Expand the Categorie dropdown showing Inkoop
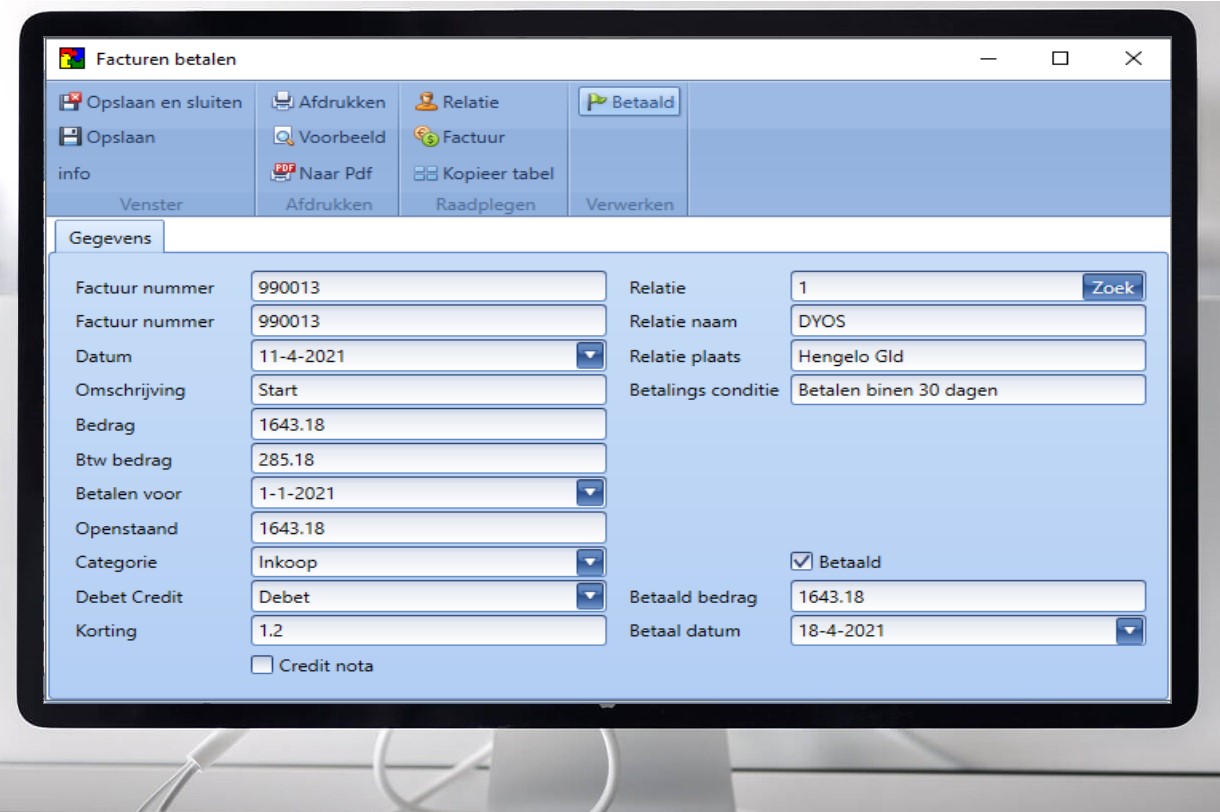 [590, 562]
